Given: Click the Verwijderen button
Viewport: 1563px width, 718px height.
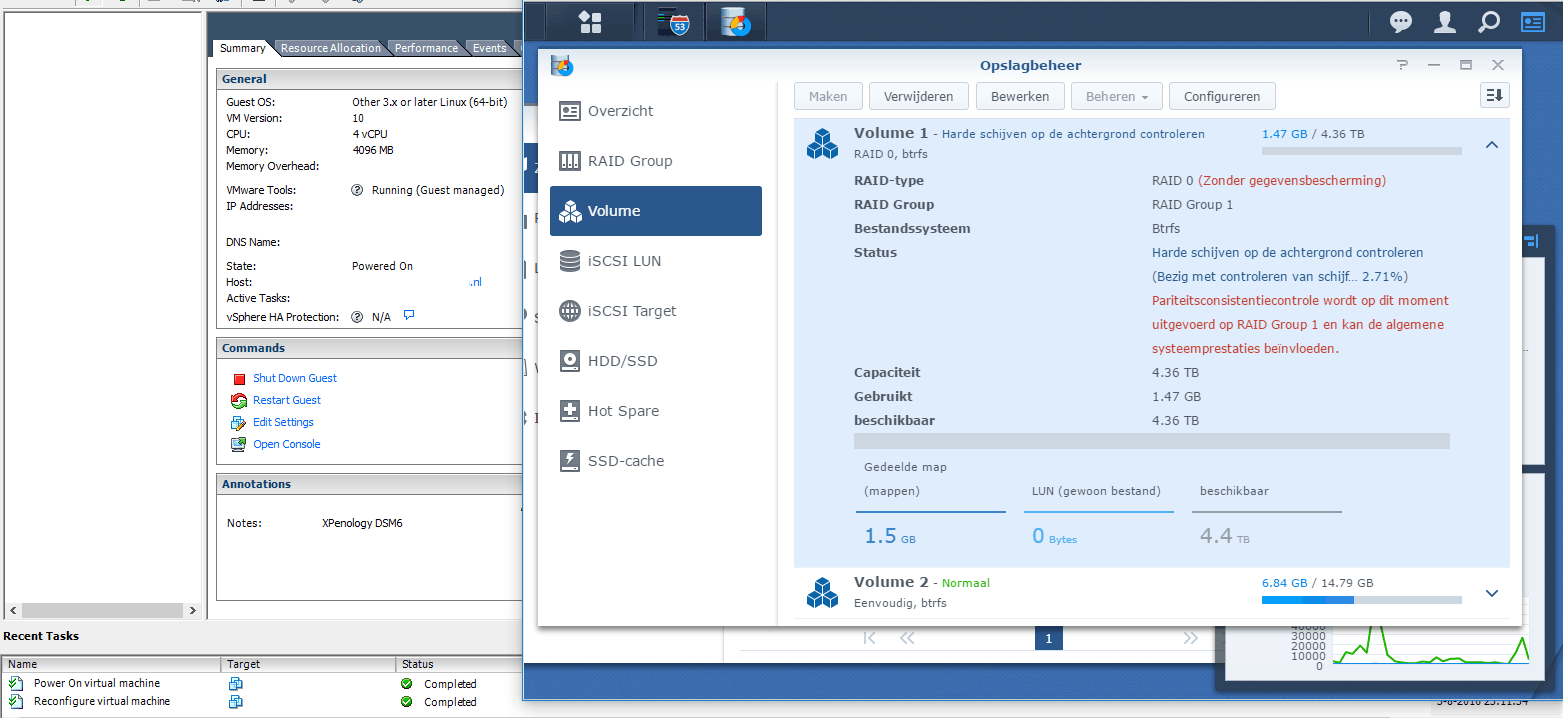Looking at the screenshot, I should [919, 97].
